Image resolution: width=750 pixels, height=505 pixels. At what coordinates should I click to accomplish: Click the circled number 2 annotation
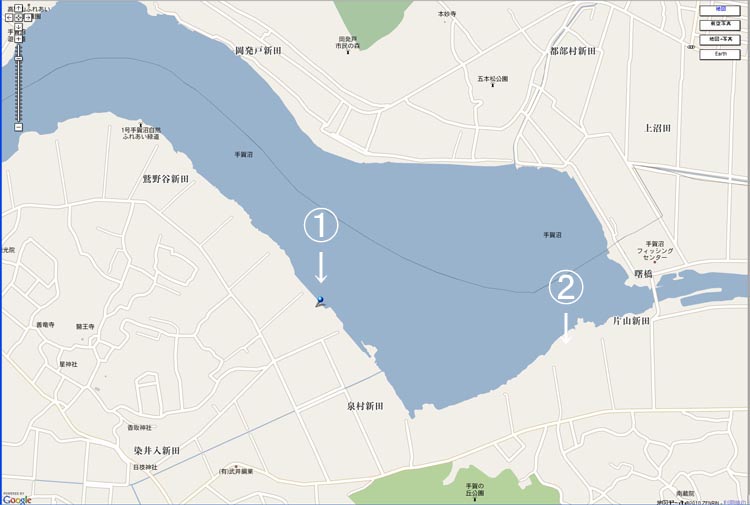[x=566, y=288]
